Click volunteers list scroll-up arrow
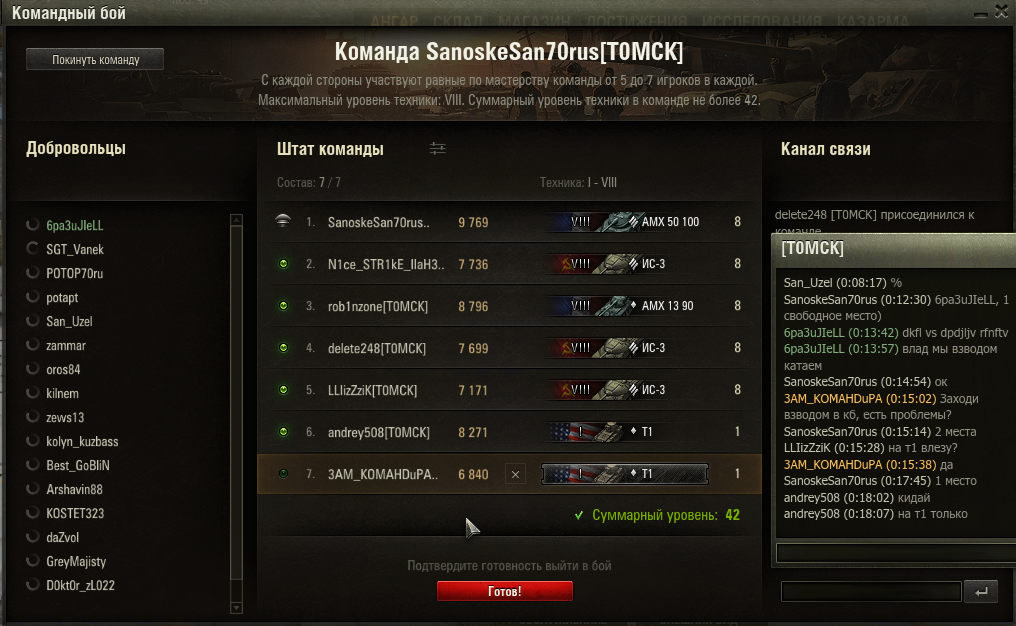Viewport: 1016px width, 626px height. pyautogui.click(x=237, y=220)
